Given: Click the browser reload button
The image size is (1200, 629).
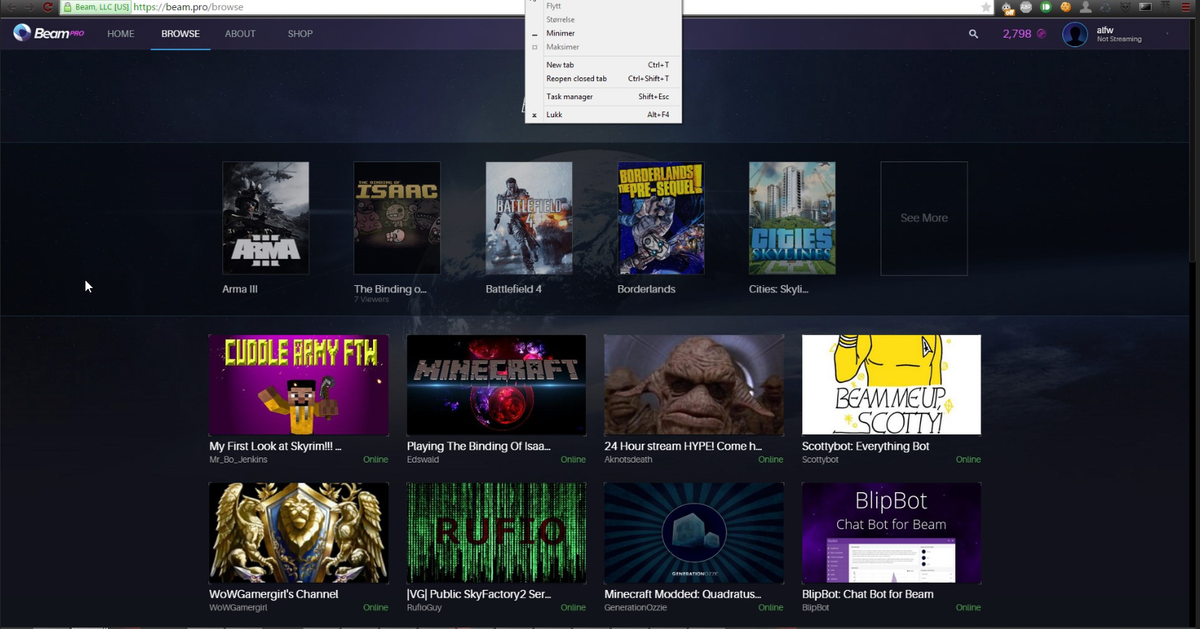Looking at the screenshot, I should click(x=47, y=7).
